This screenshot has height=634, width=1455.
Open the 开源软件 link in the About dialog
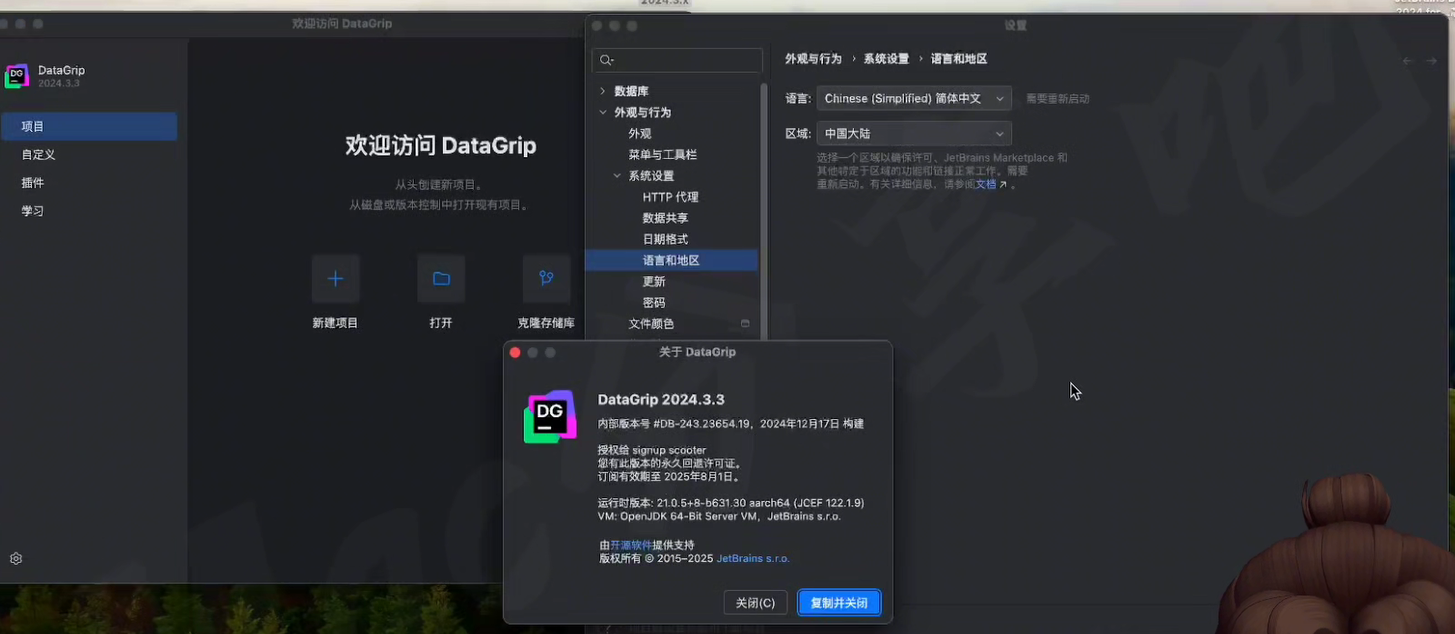click(631, 545)
